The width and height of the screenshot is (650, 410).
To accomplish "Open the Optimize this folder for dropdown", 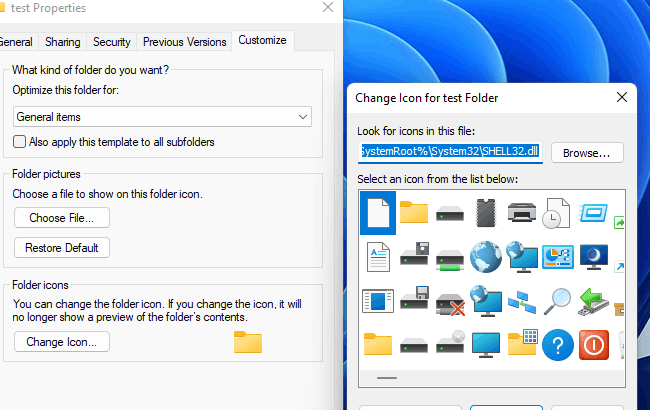I will [162, 117].
